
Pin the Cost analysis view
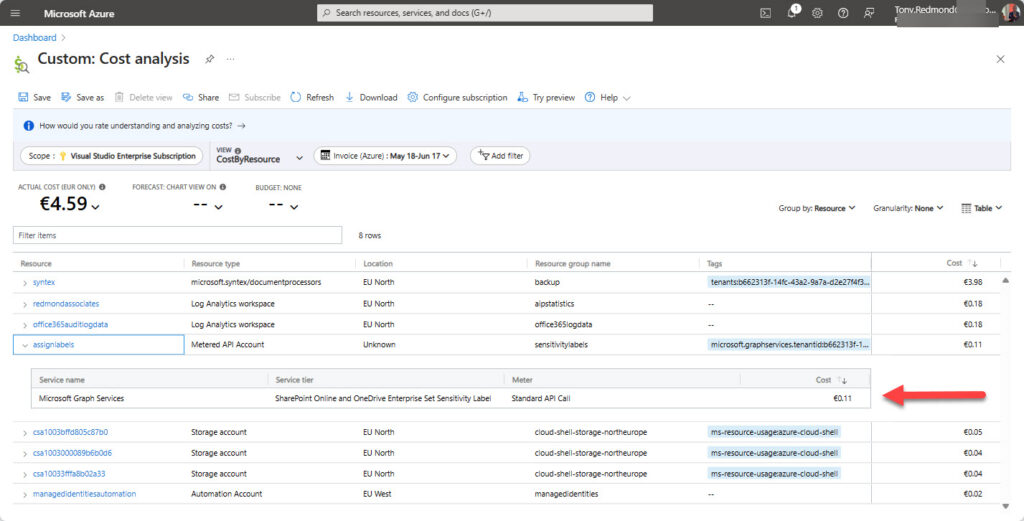pos(210,59)
